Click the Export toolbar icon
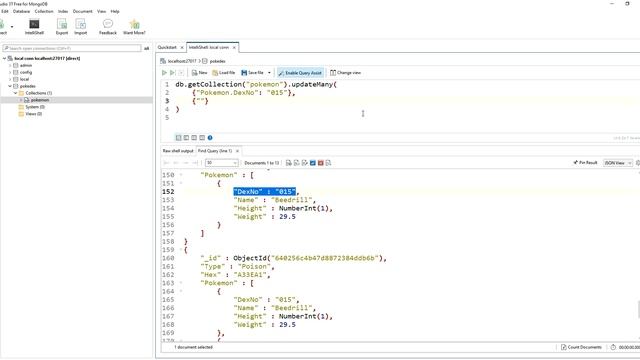 coord(62,24)
